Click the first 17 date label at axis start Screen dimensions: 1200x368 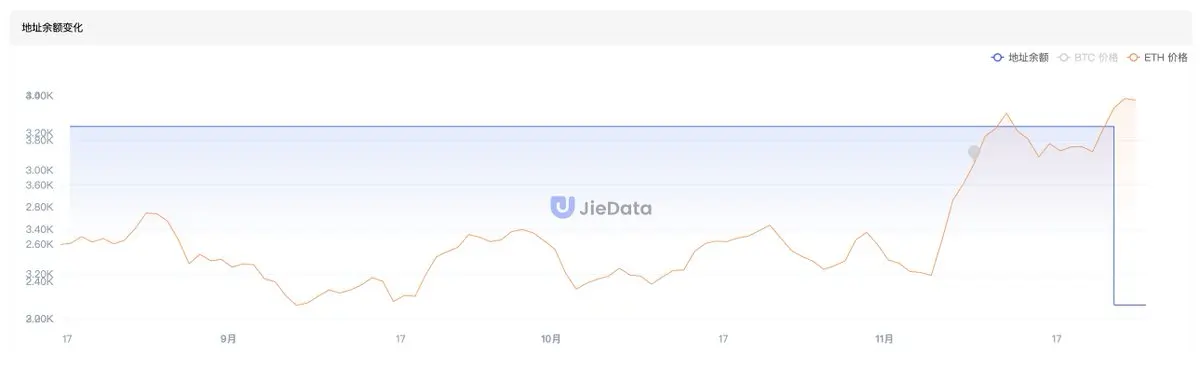pyautogui.click(x=67, y=340)
